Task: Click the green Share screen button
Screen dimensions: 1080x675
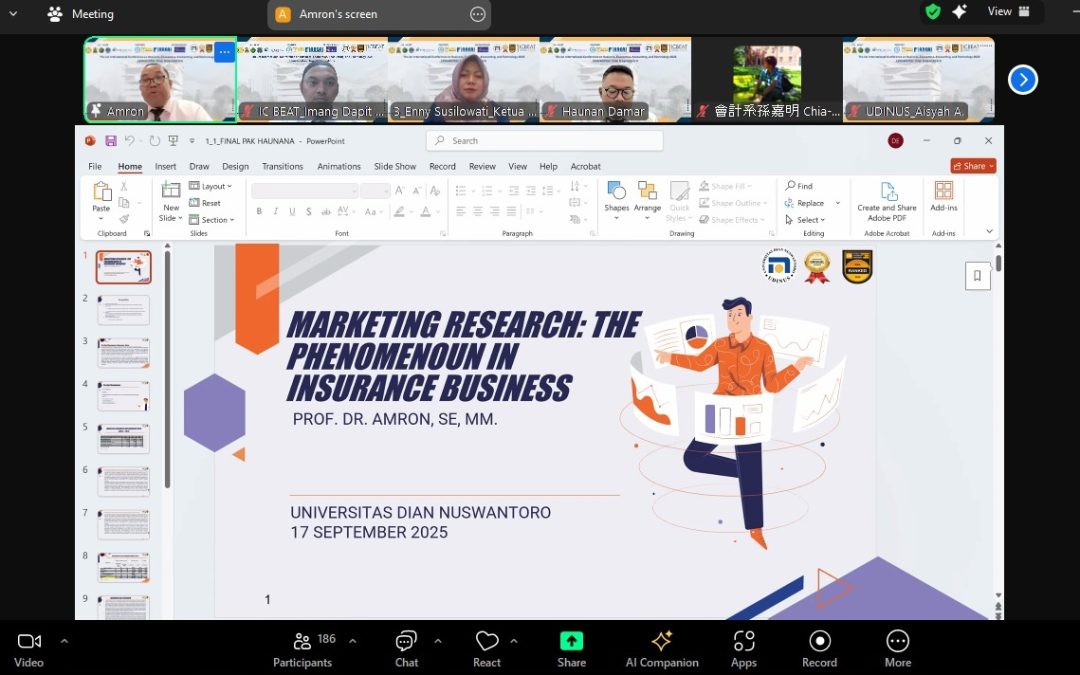Action: [571, 648]
